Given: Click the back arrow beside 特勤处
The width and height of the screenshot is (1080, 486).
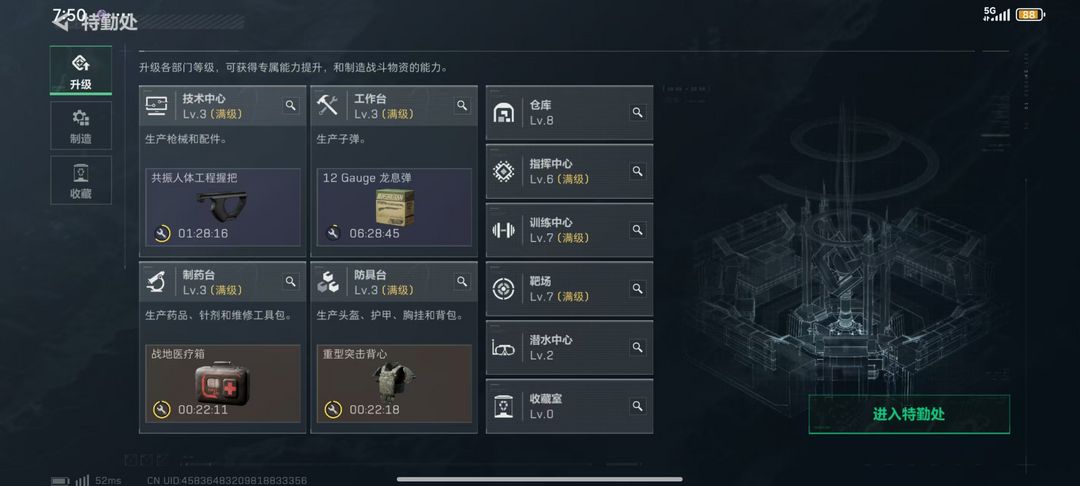Looking at the screenshot, I should coord(62,21).
